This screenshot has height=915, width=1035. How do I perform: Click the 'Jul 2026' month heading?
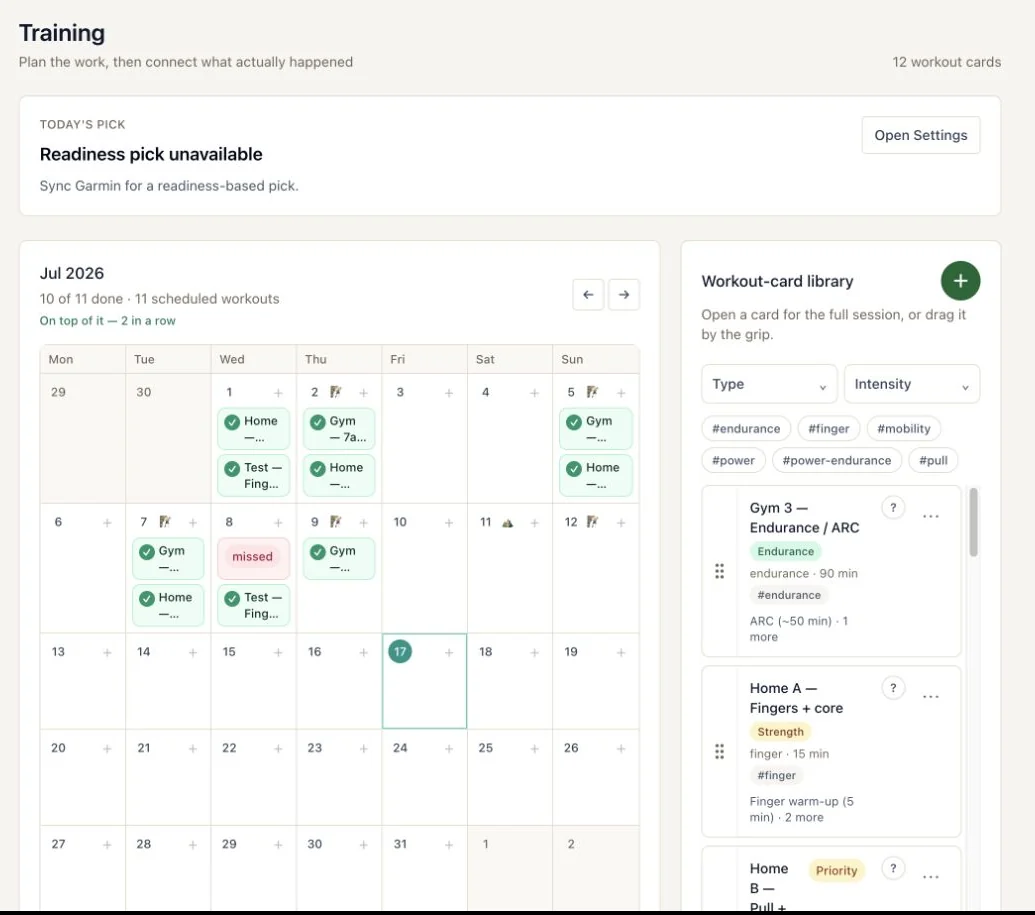click(72, 273)
